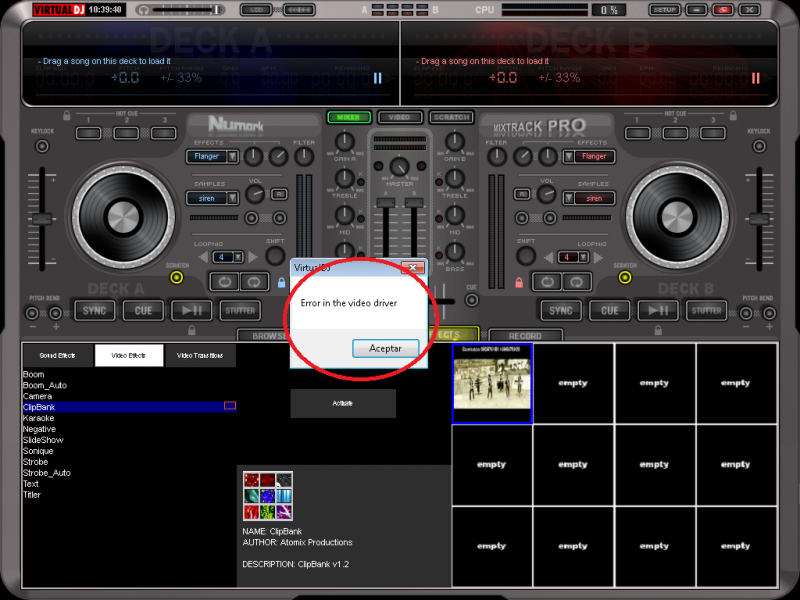Click CUE button on Deck B
This screenshot has width=800, height=600.
click(x=609, y=310)
